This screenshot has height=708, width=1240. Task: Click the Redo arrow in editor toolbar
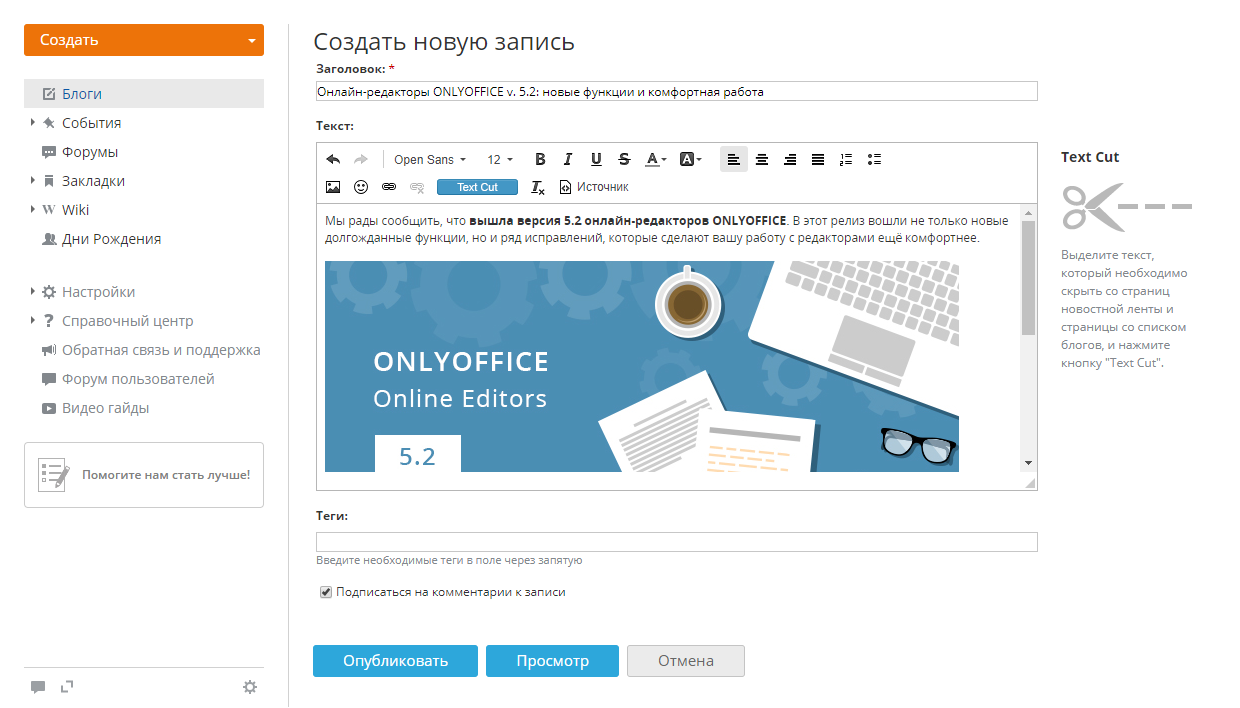click(x=361, y=159)
